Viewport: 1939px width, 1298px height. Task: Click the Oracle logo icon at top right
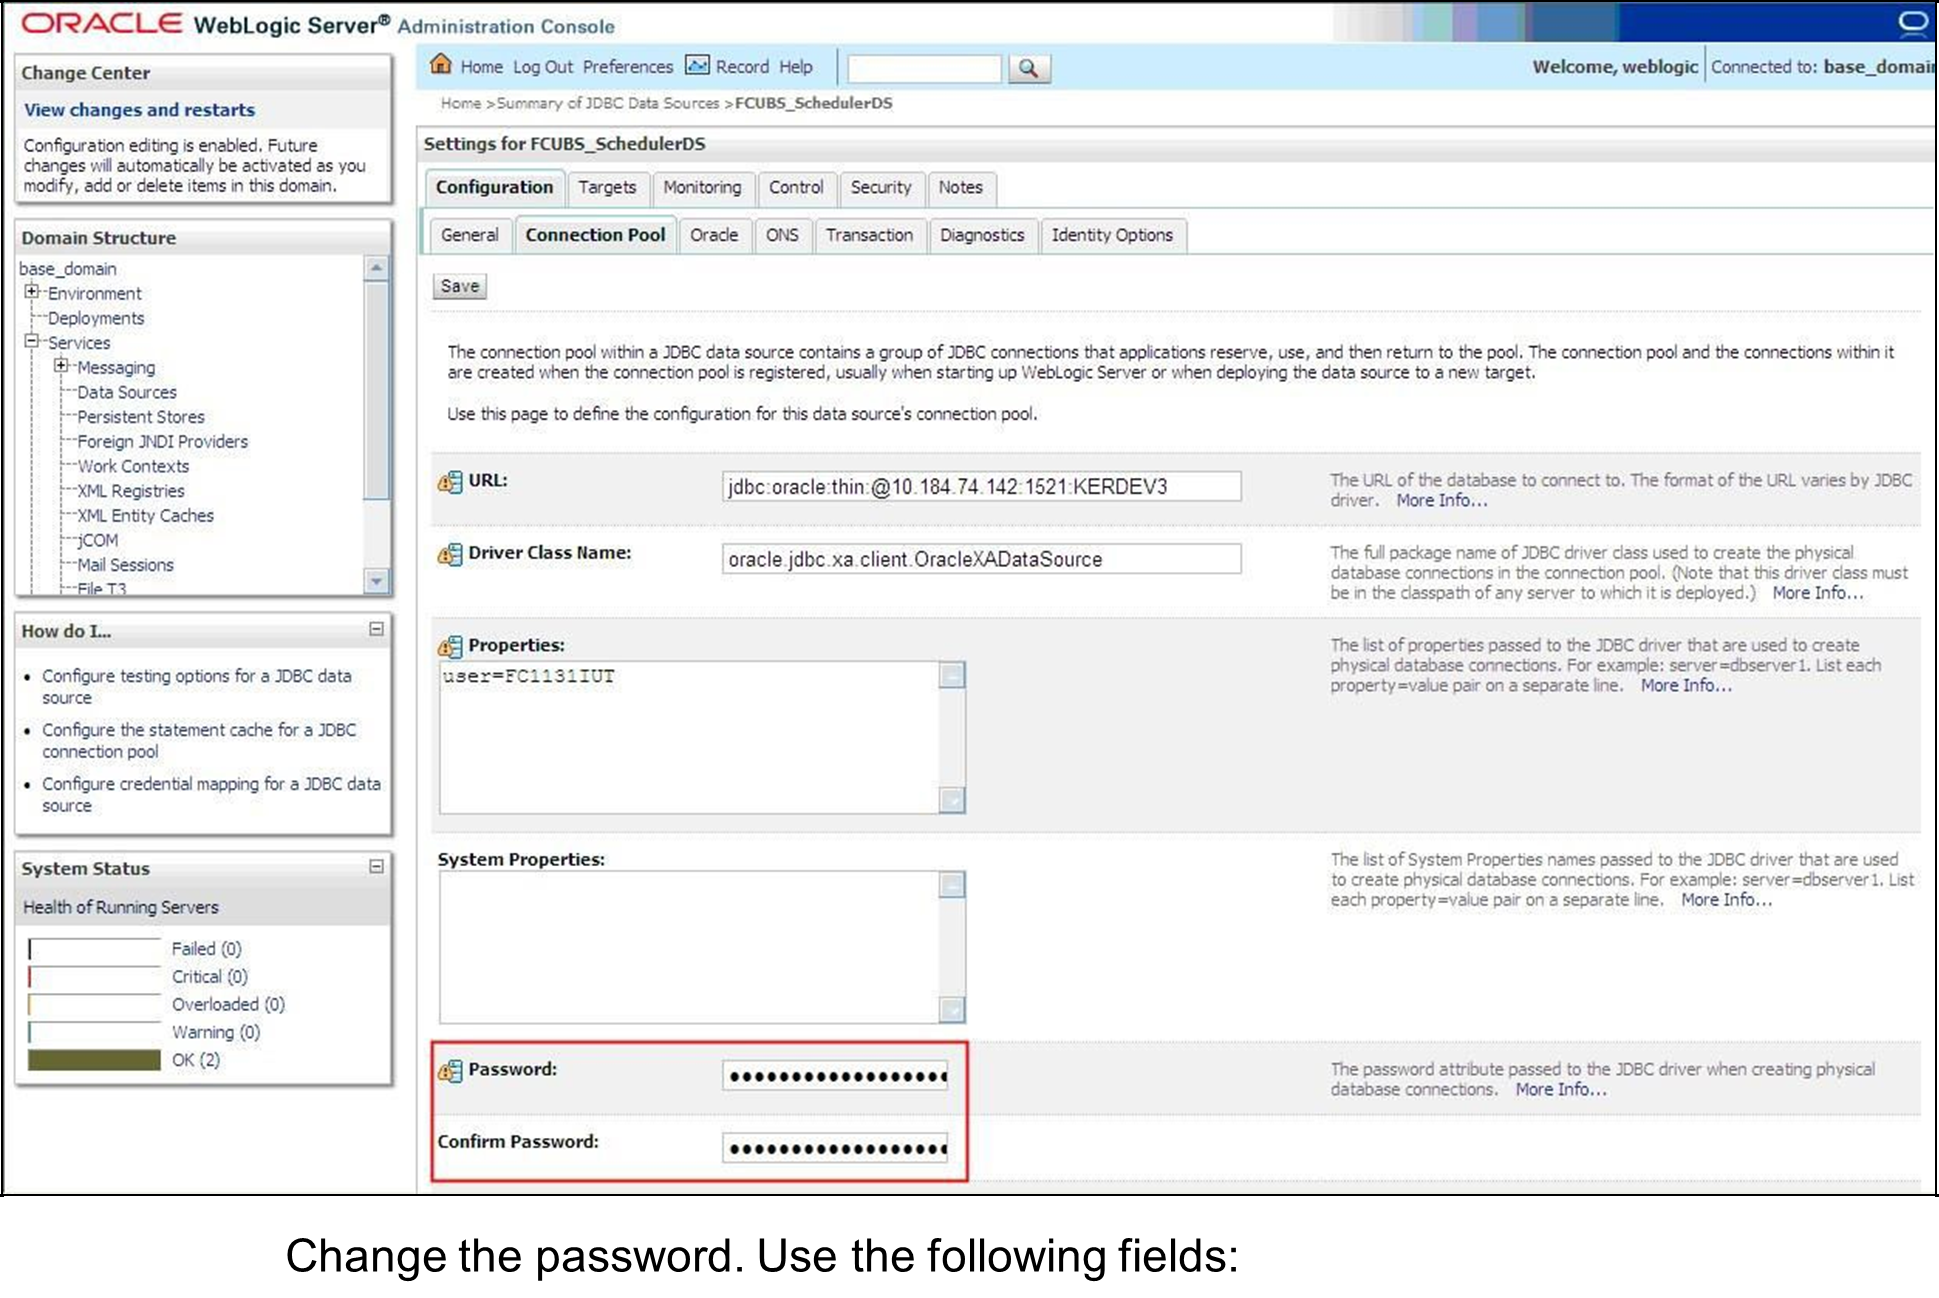coord(1912,22)
